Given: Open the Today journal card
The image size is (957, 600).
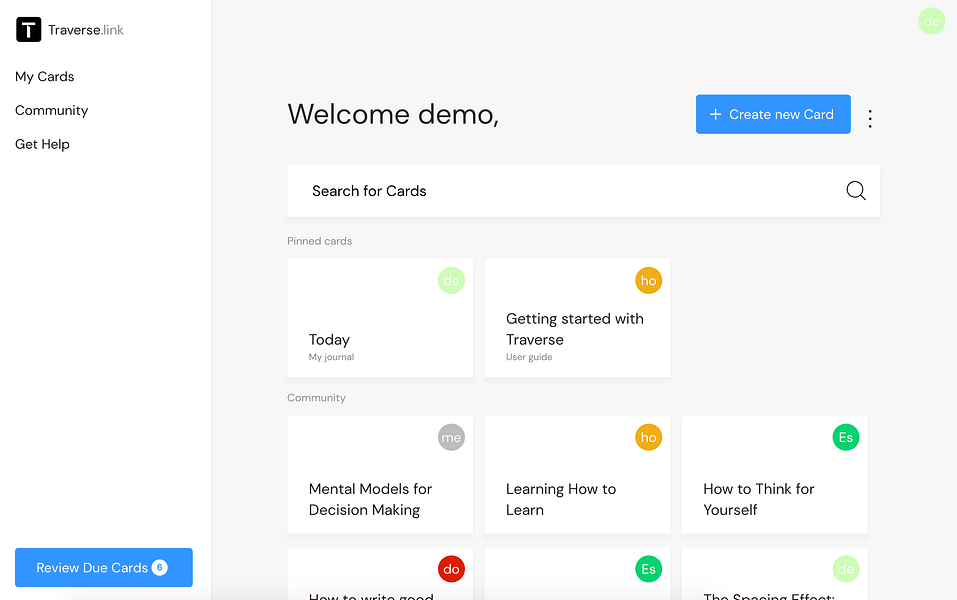Looking at the screenshot, I should coord(380,317).
